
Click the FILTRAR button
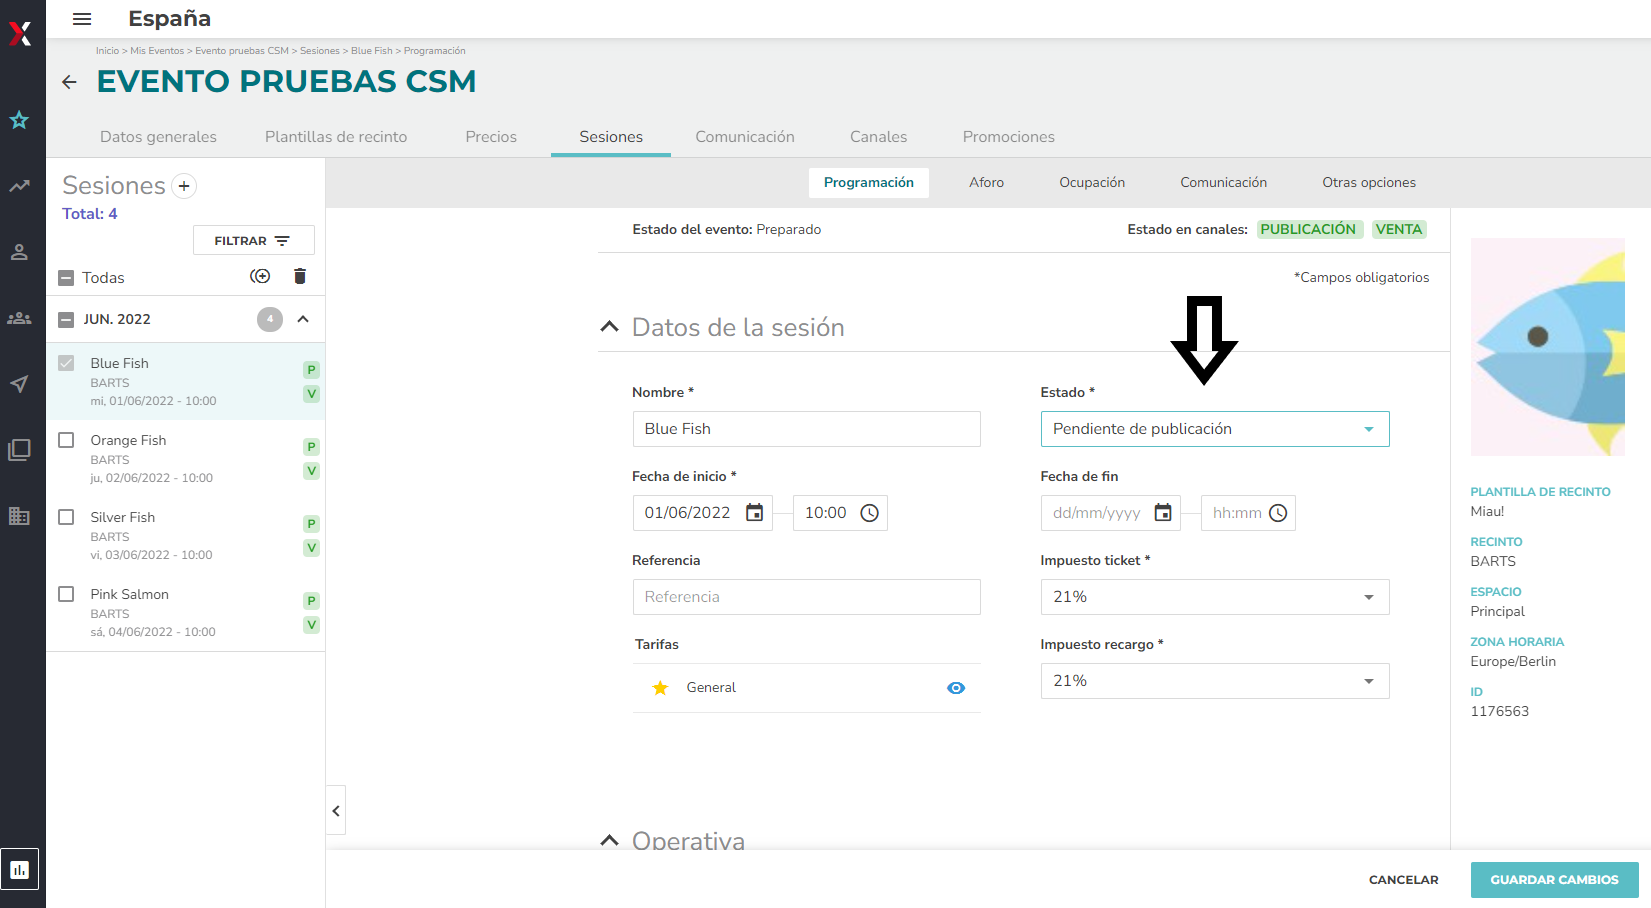click(254, 241)
